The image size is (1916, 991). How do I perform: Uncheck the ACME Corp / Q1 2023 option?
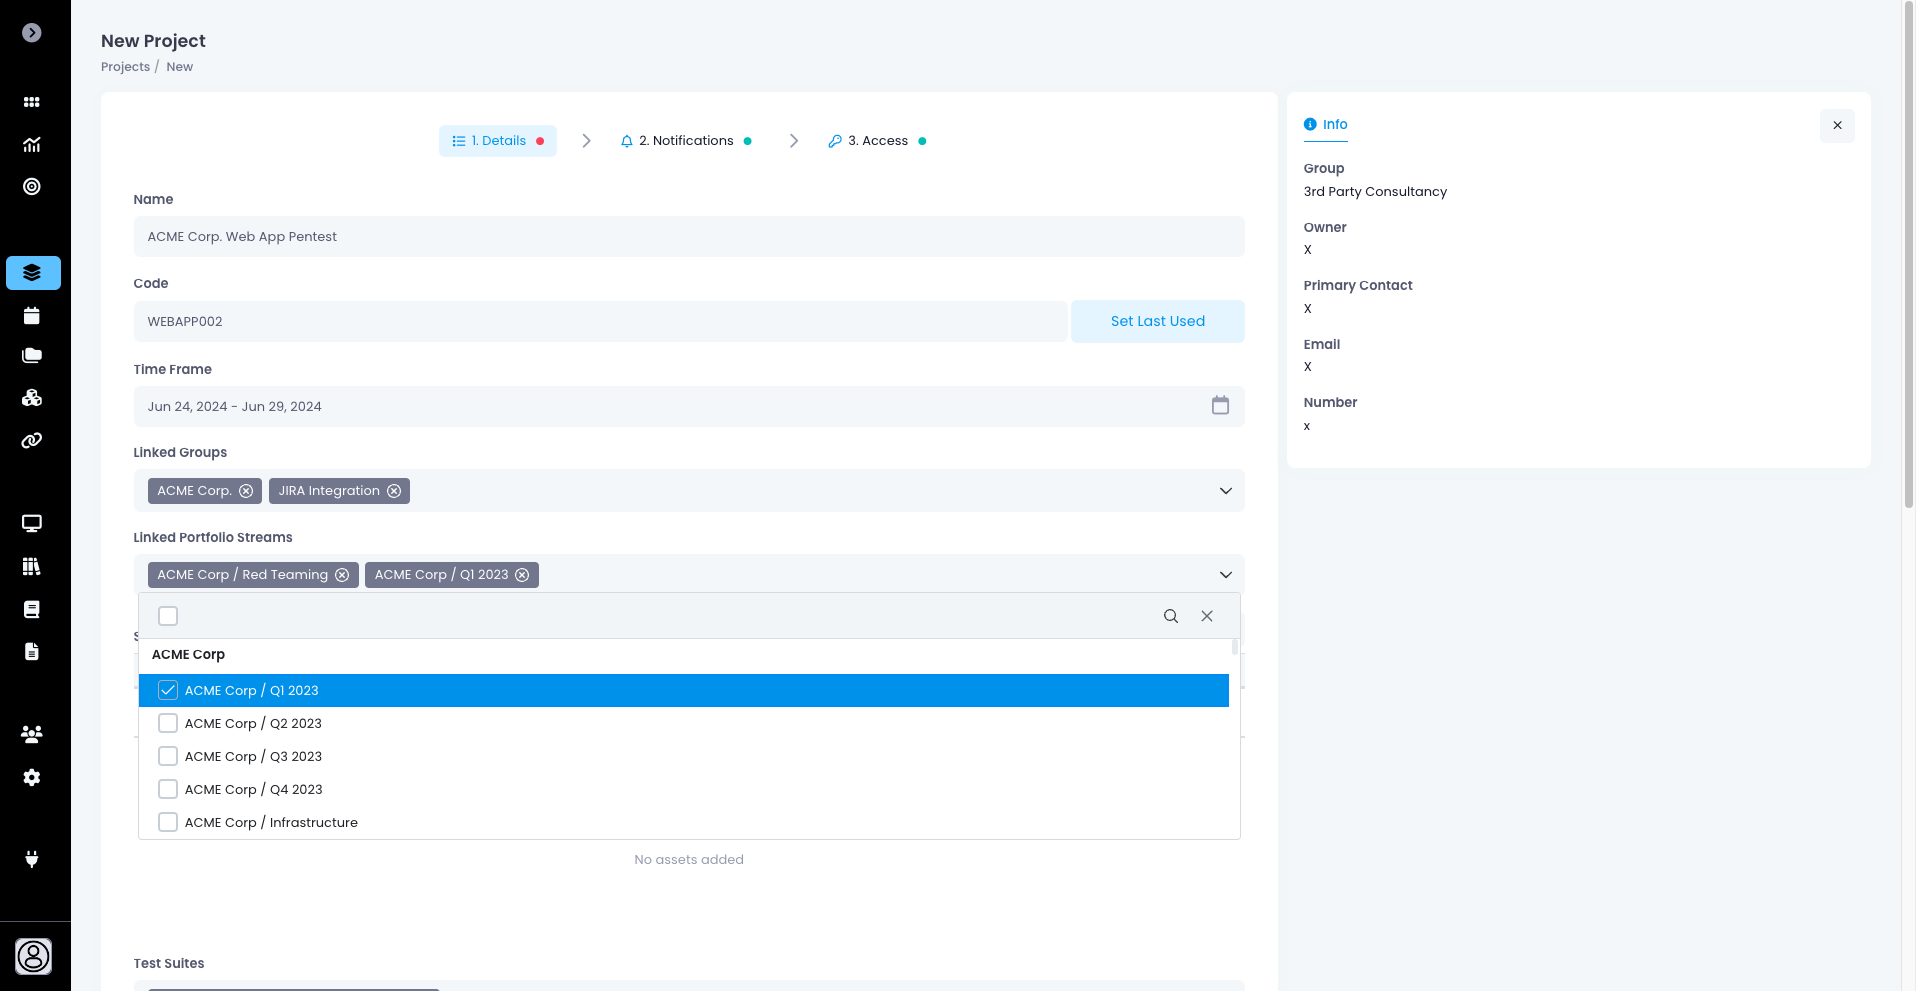168,690
